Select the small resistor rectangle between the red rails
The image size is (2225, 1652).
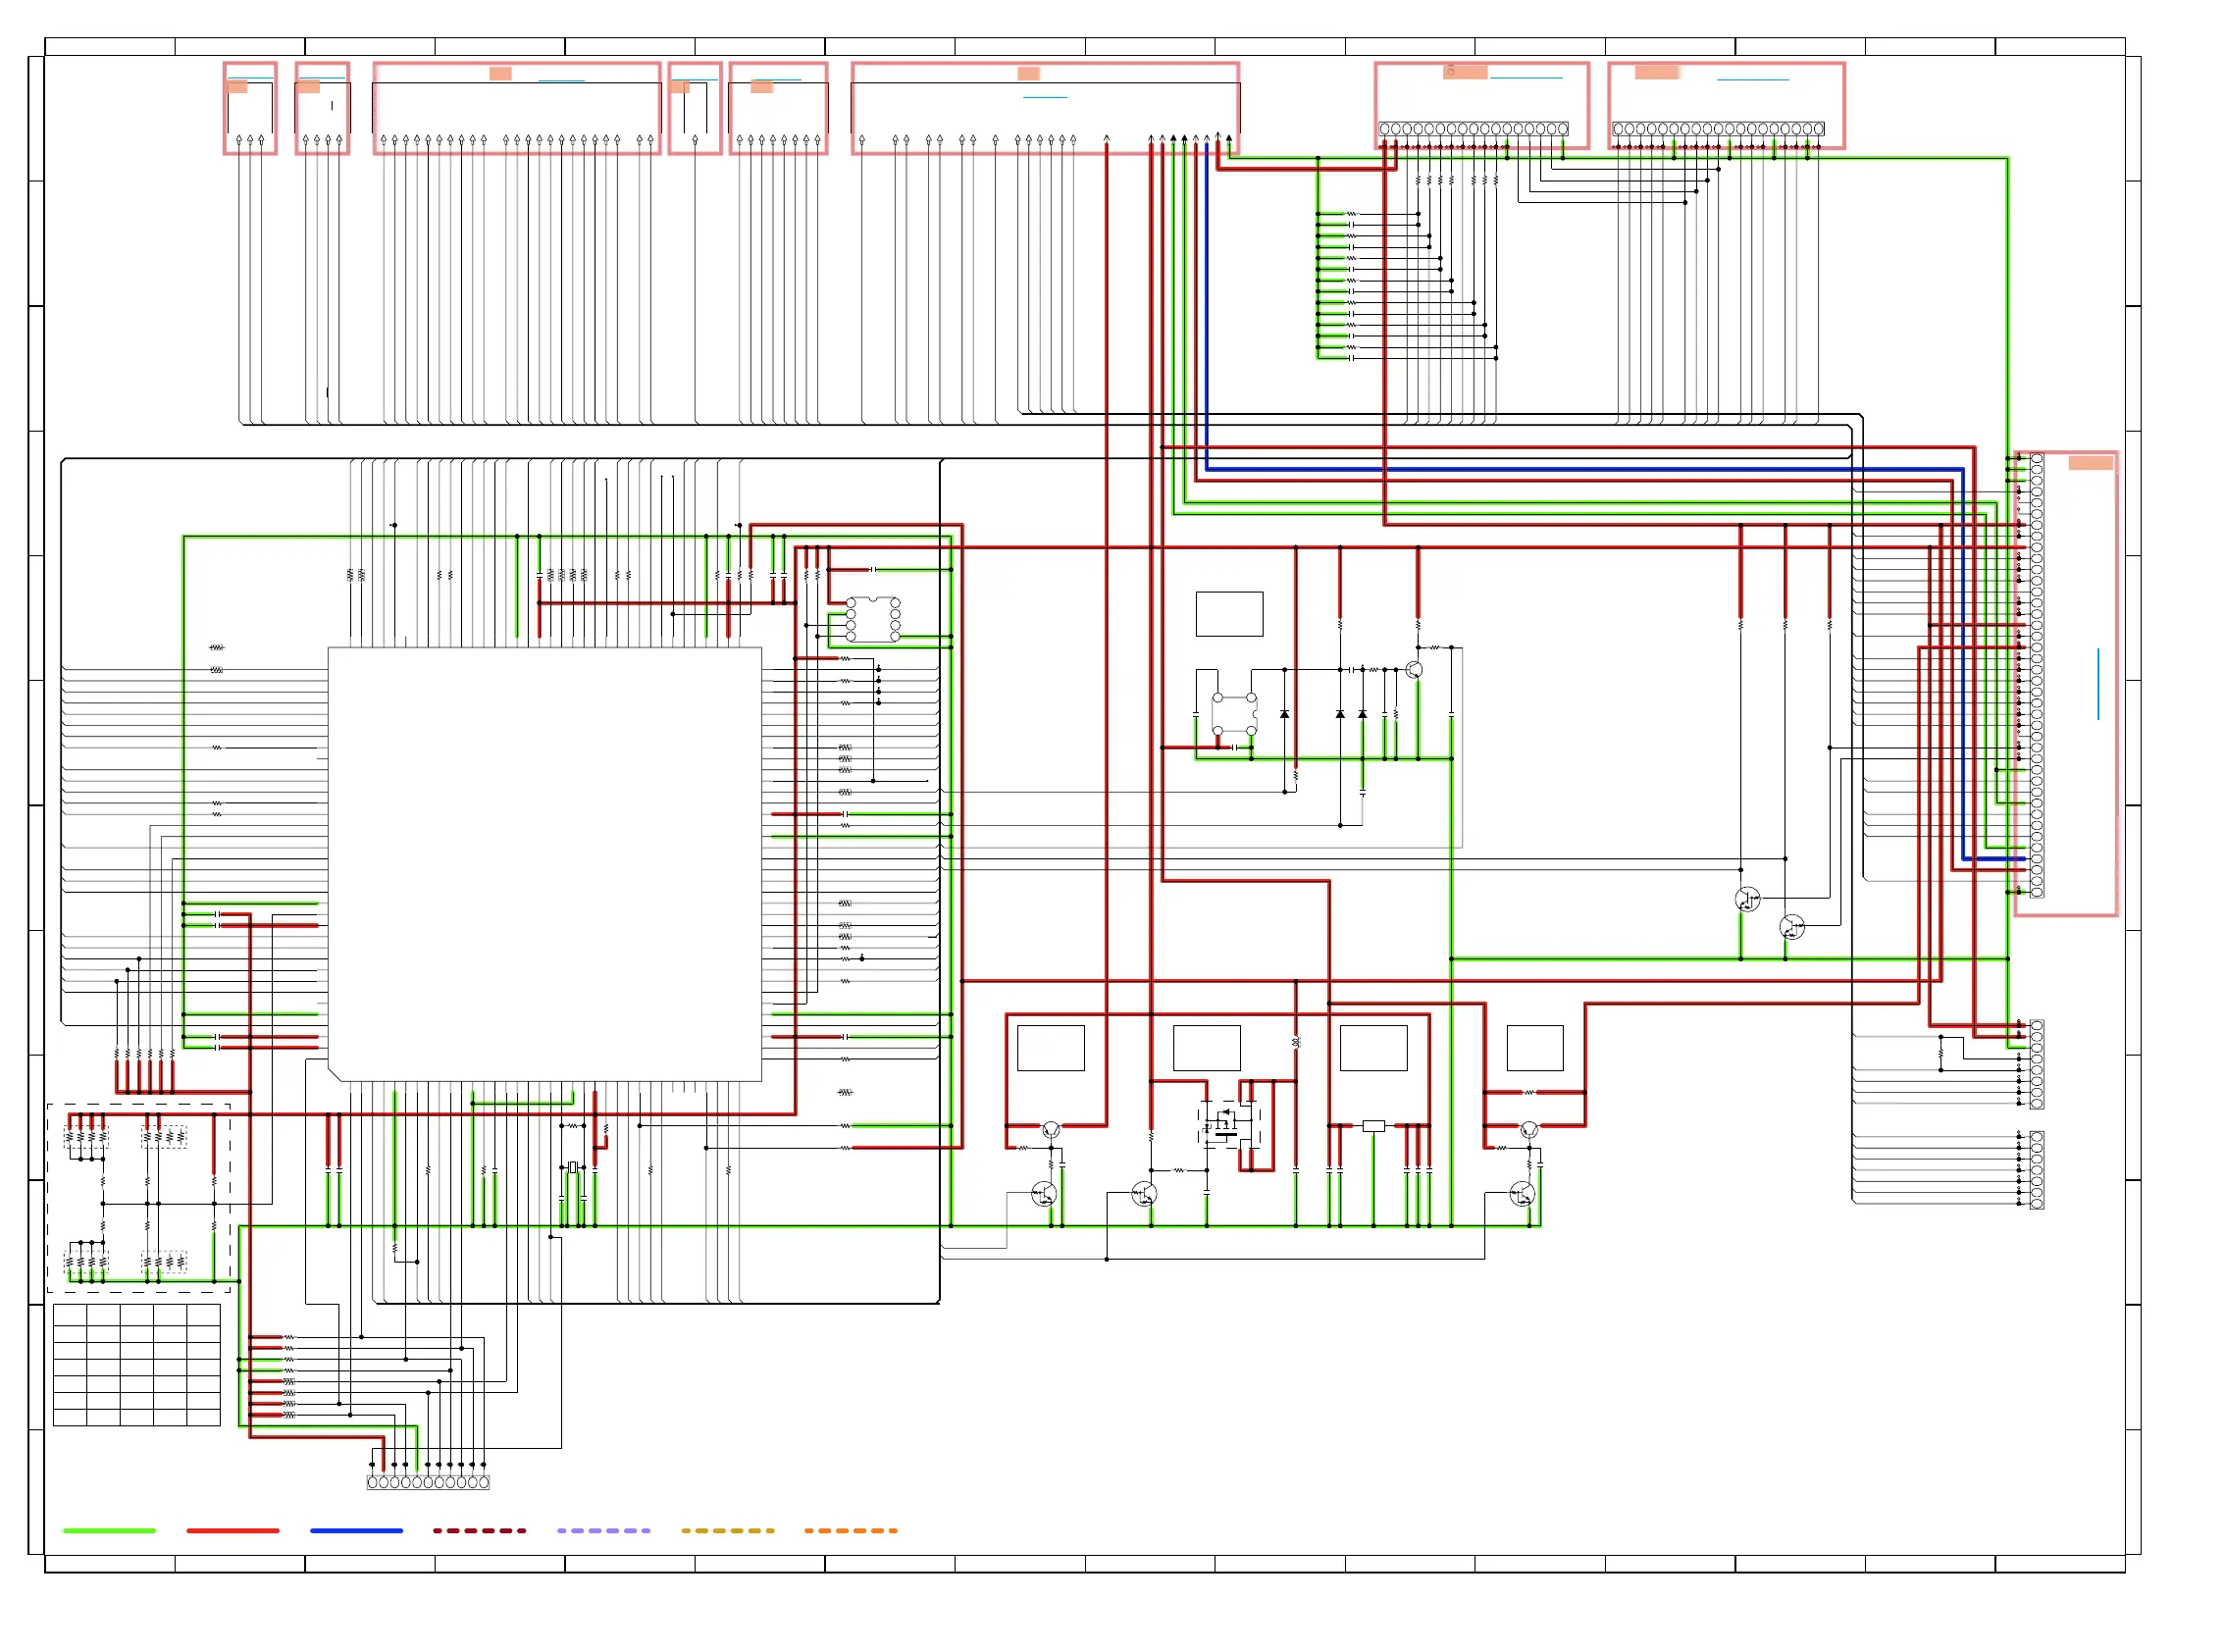point(1373,1126)
